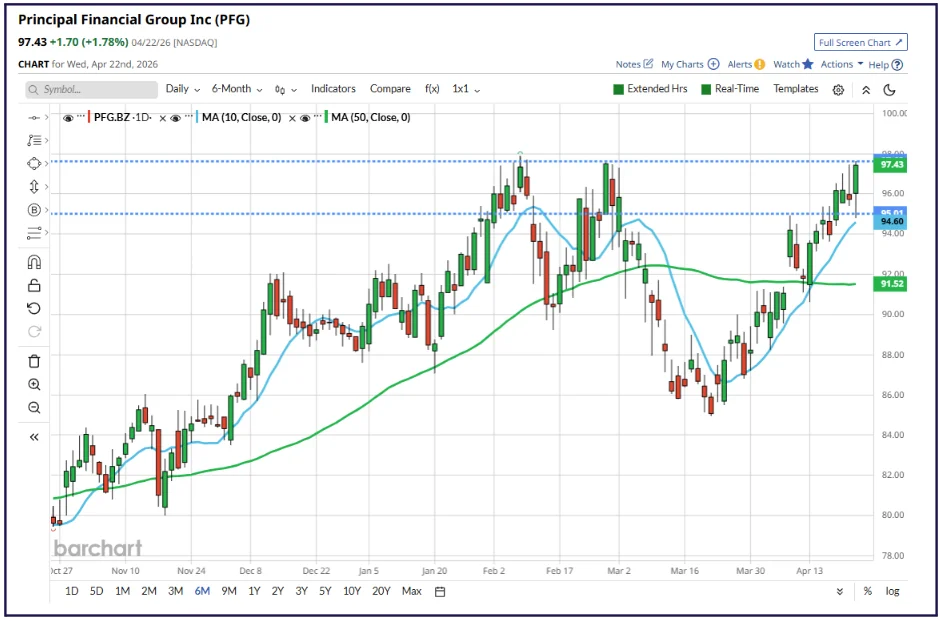Open the Daily frequency dropdown

pos(183,89)
